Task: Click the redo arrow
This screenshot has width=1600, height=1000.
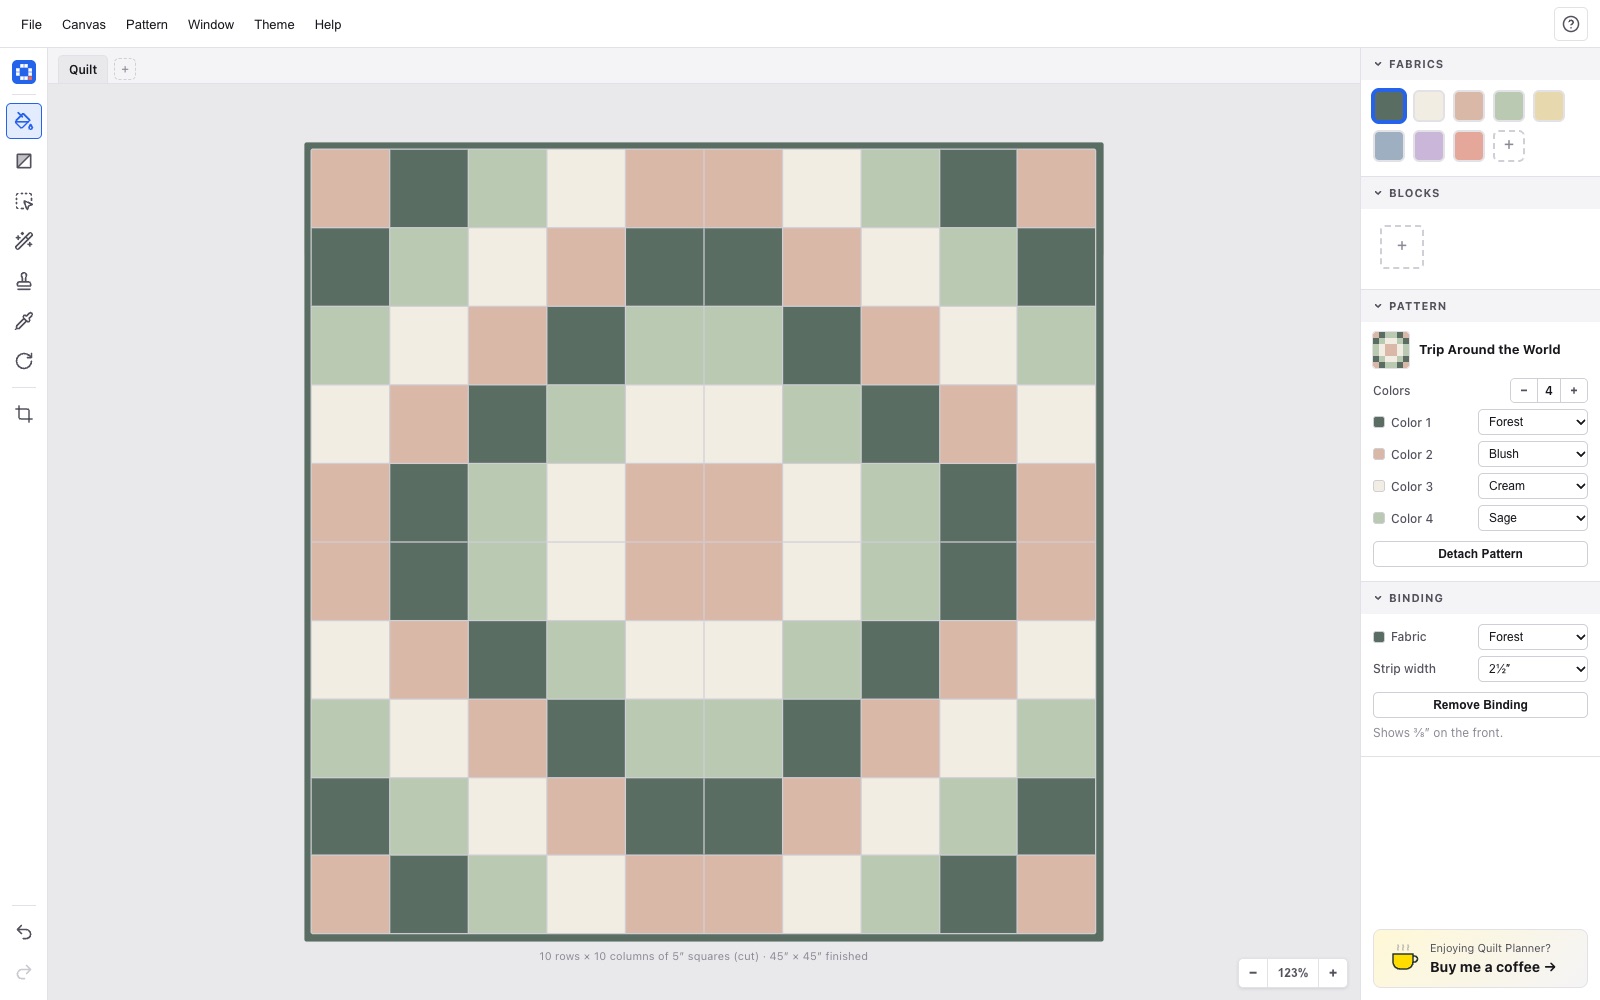Action: pyautogui.click(x=24, y=972)
